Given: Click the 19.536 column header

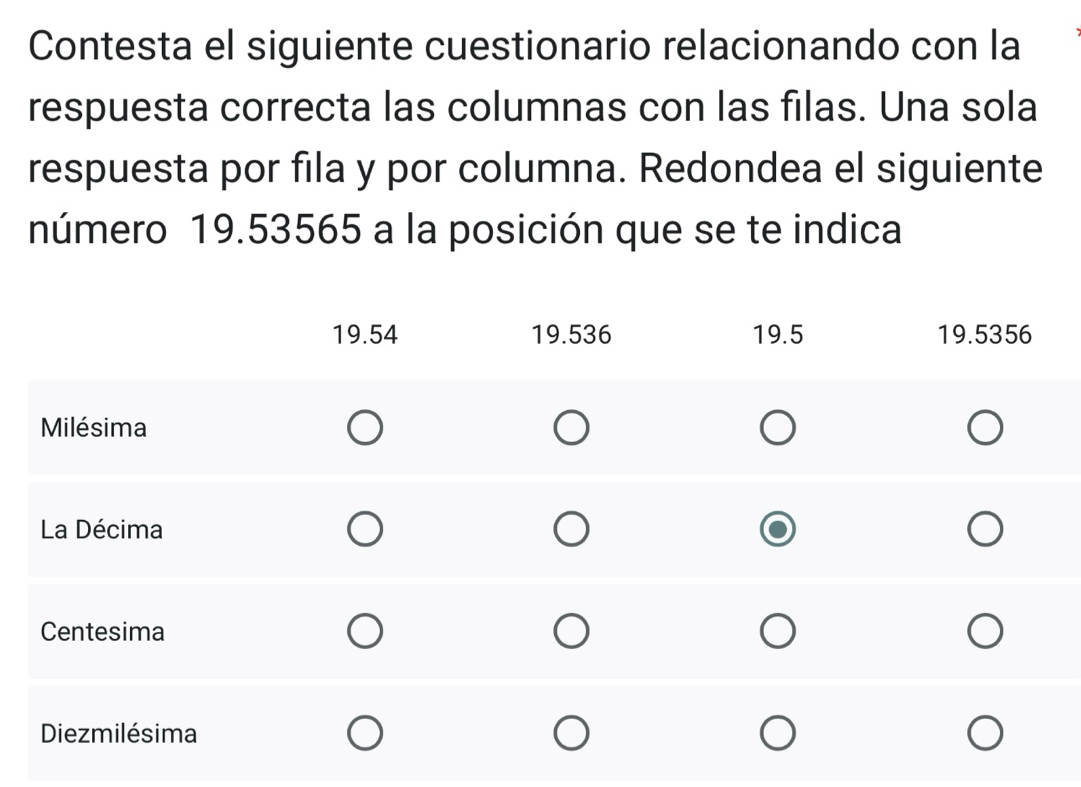Looking at the screenshot, I should pos(571,336).
